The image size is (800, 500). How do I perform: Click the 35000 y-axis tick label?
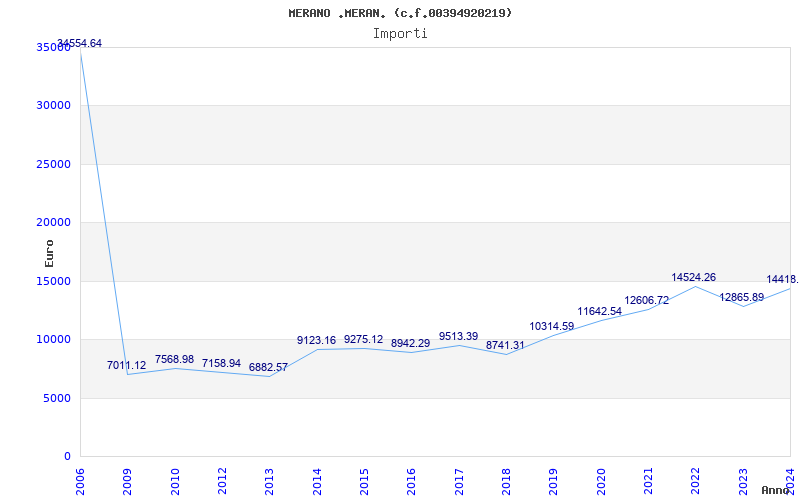pos(54,47)
